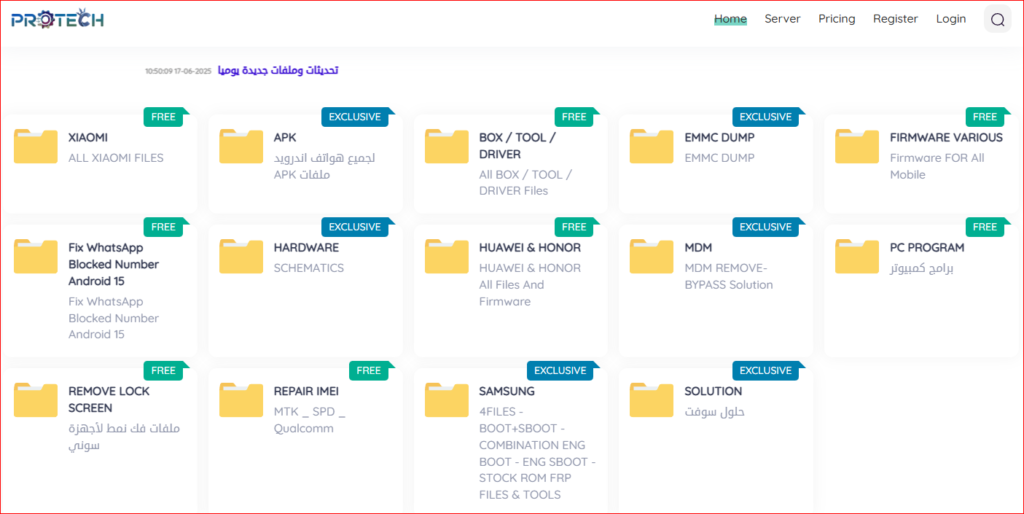Click the HARDWARE title link
The height and width of the screenshot is (514, 1024).
pyautogui.click(x=306, y=248)
